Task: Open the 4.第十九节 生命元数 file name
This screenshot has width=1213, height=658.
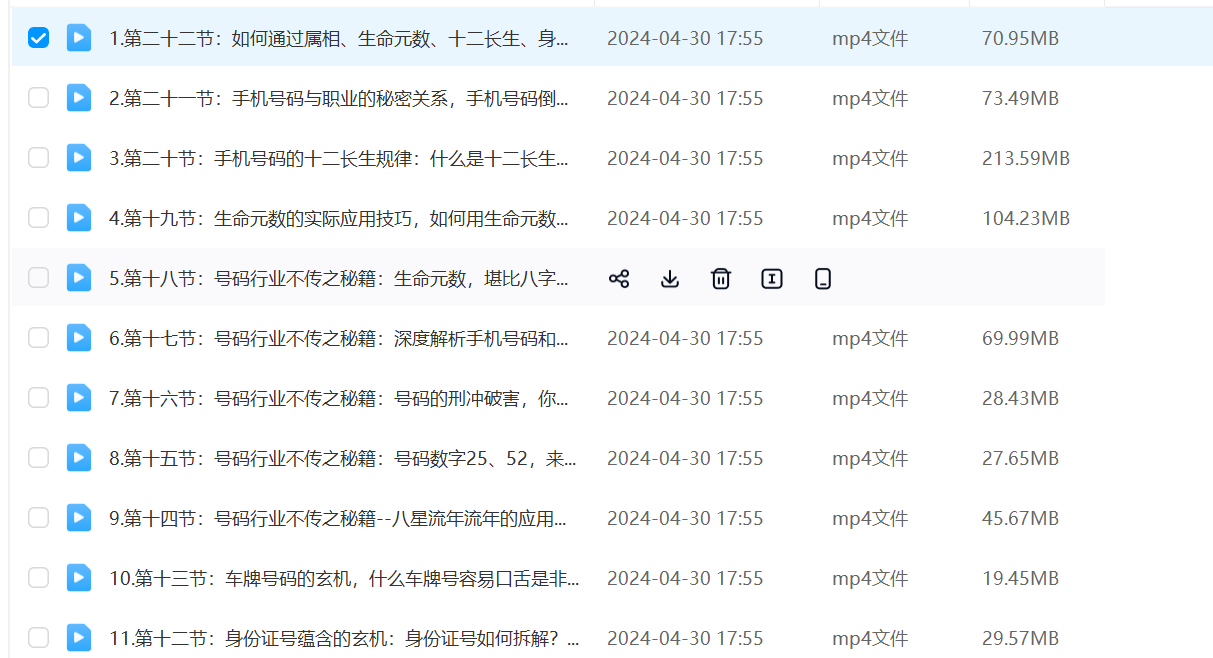Action: click(x=339, y=218)
